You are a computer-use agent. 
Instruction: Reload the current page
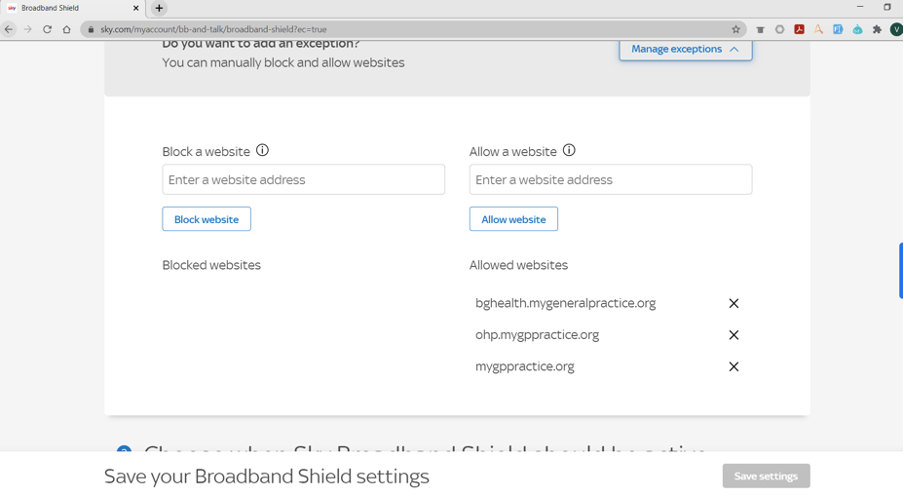click(x=47, y=29)
